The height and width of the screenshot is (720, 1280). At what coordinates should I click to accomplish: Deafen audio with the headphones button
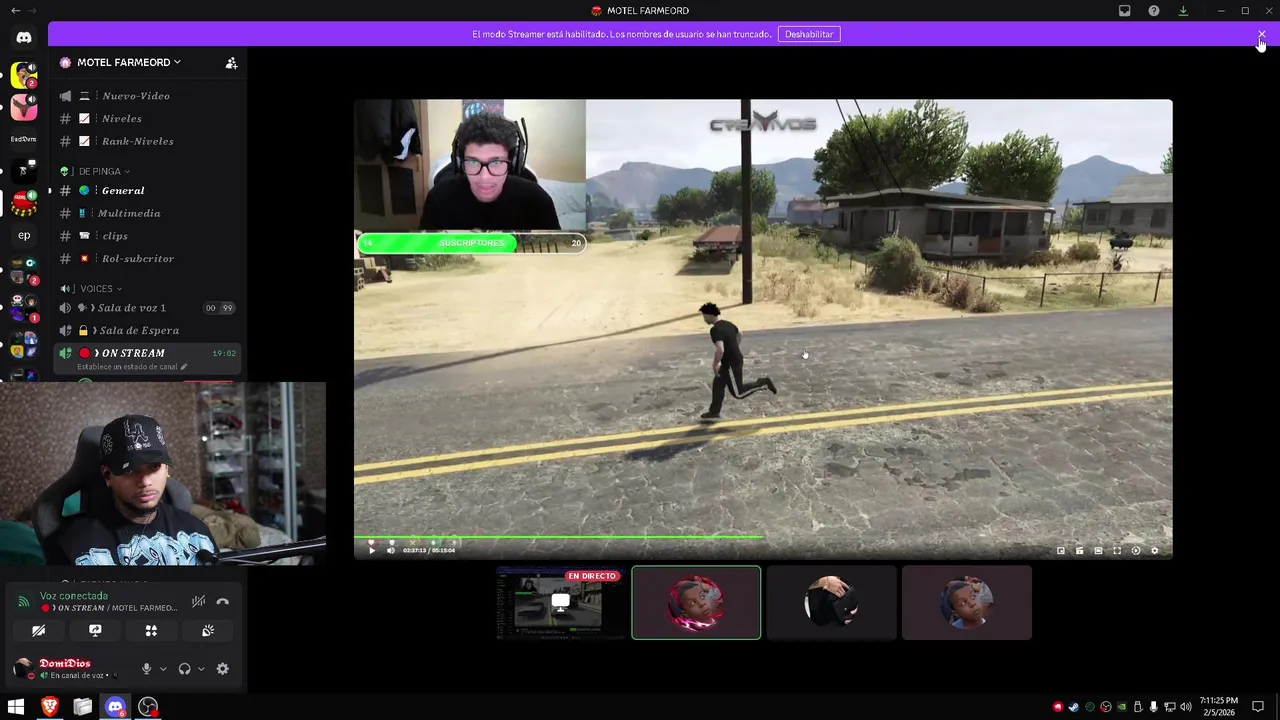click(184, 669)
